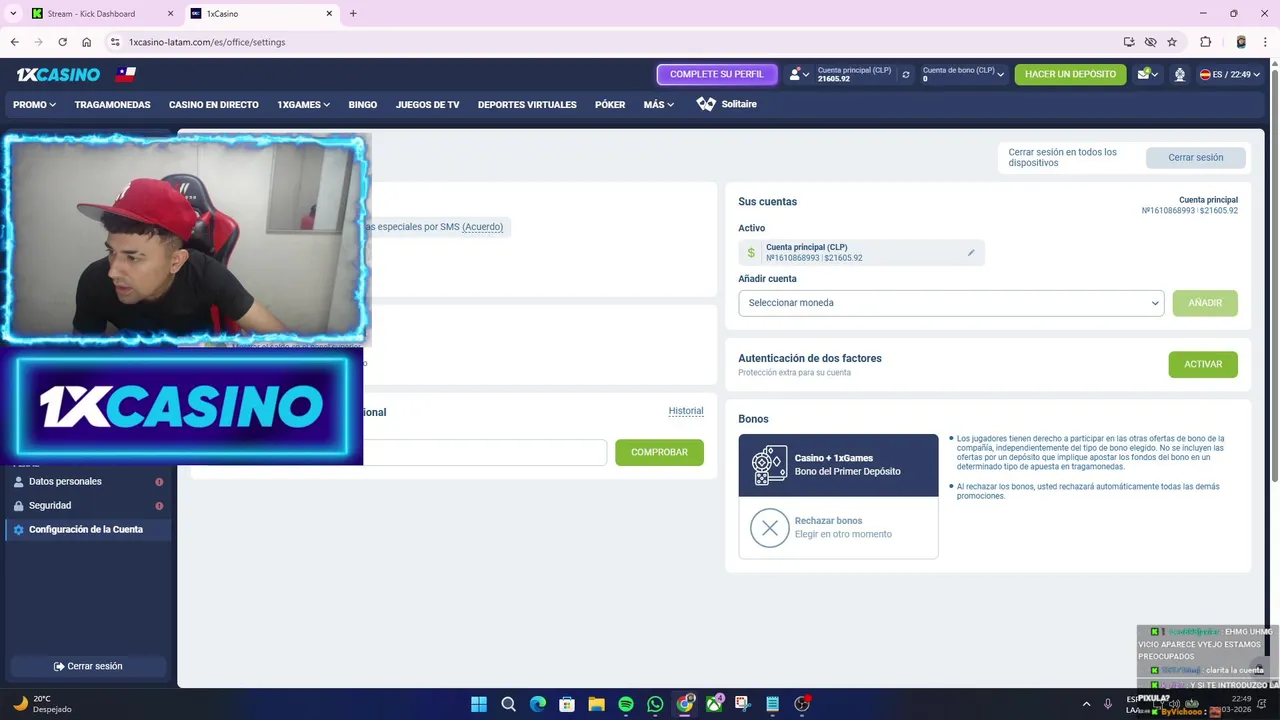Open DEPORTES VIRTUALES
Image resolution: width=1280 pixels, height=720 pixels.
tap(527, 104)
